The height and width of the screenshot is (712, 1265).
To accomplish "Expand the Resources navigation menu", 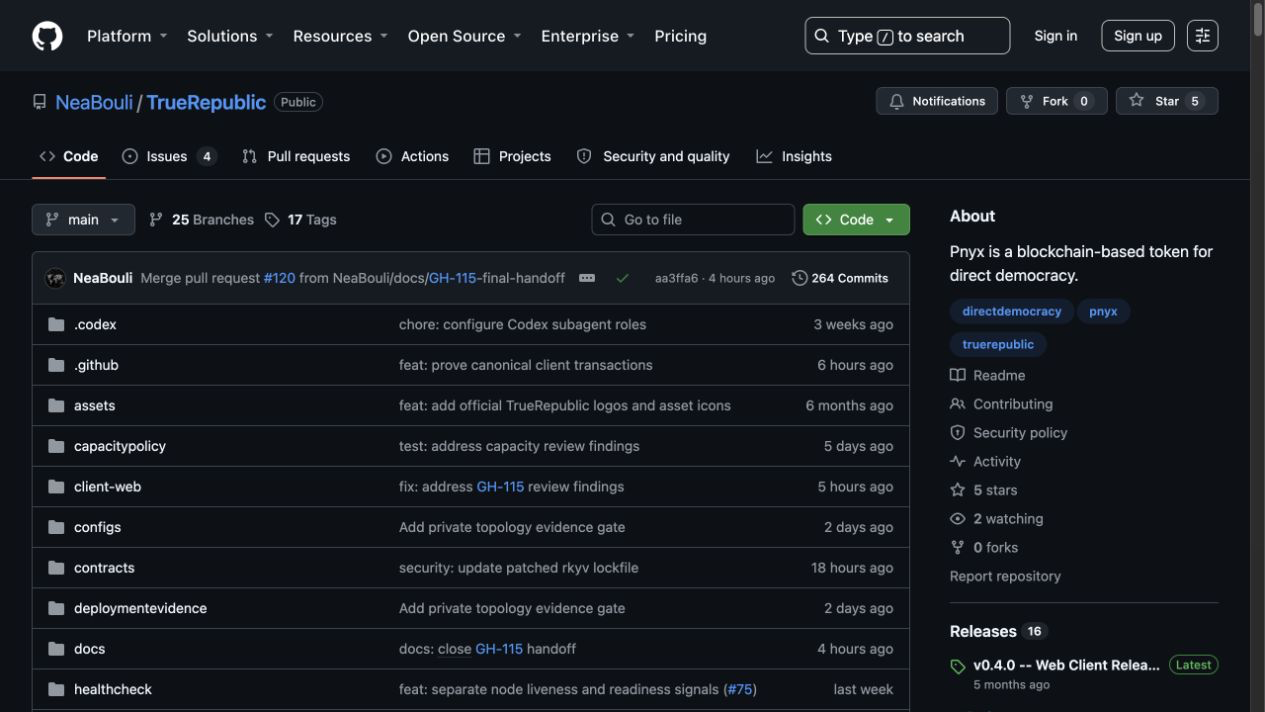I will pos(340,36).
